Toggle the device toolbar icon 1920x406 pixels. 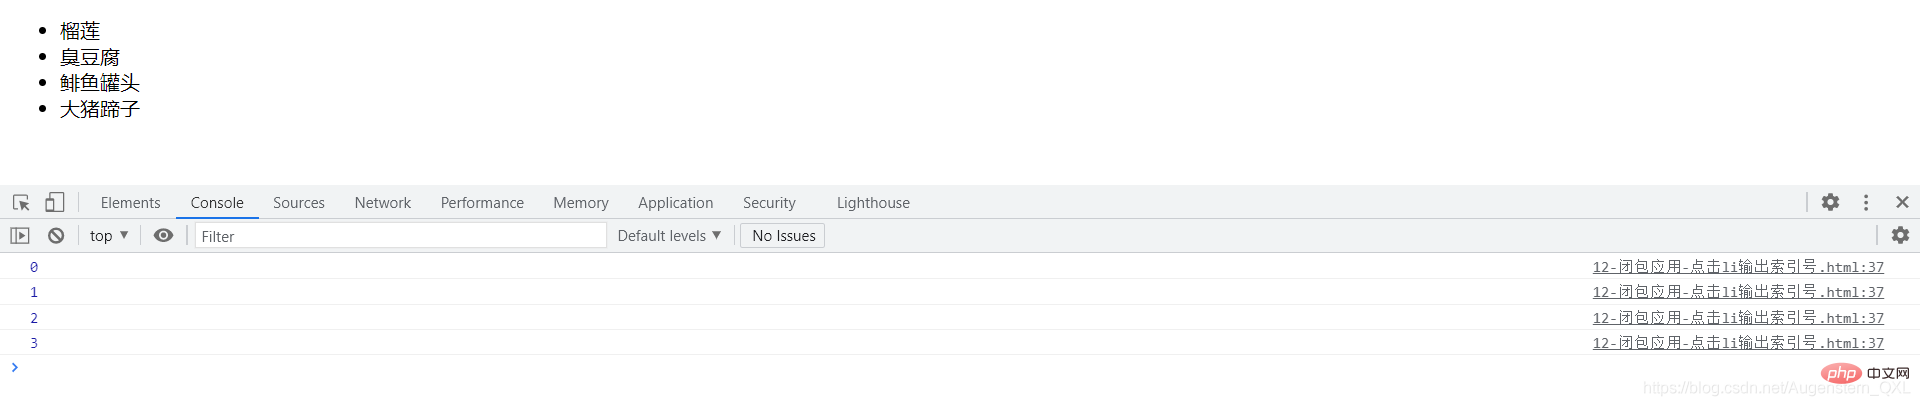[54, 202]
